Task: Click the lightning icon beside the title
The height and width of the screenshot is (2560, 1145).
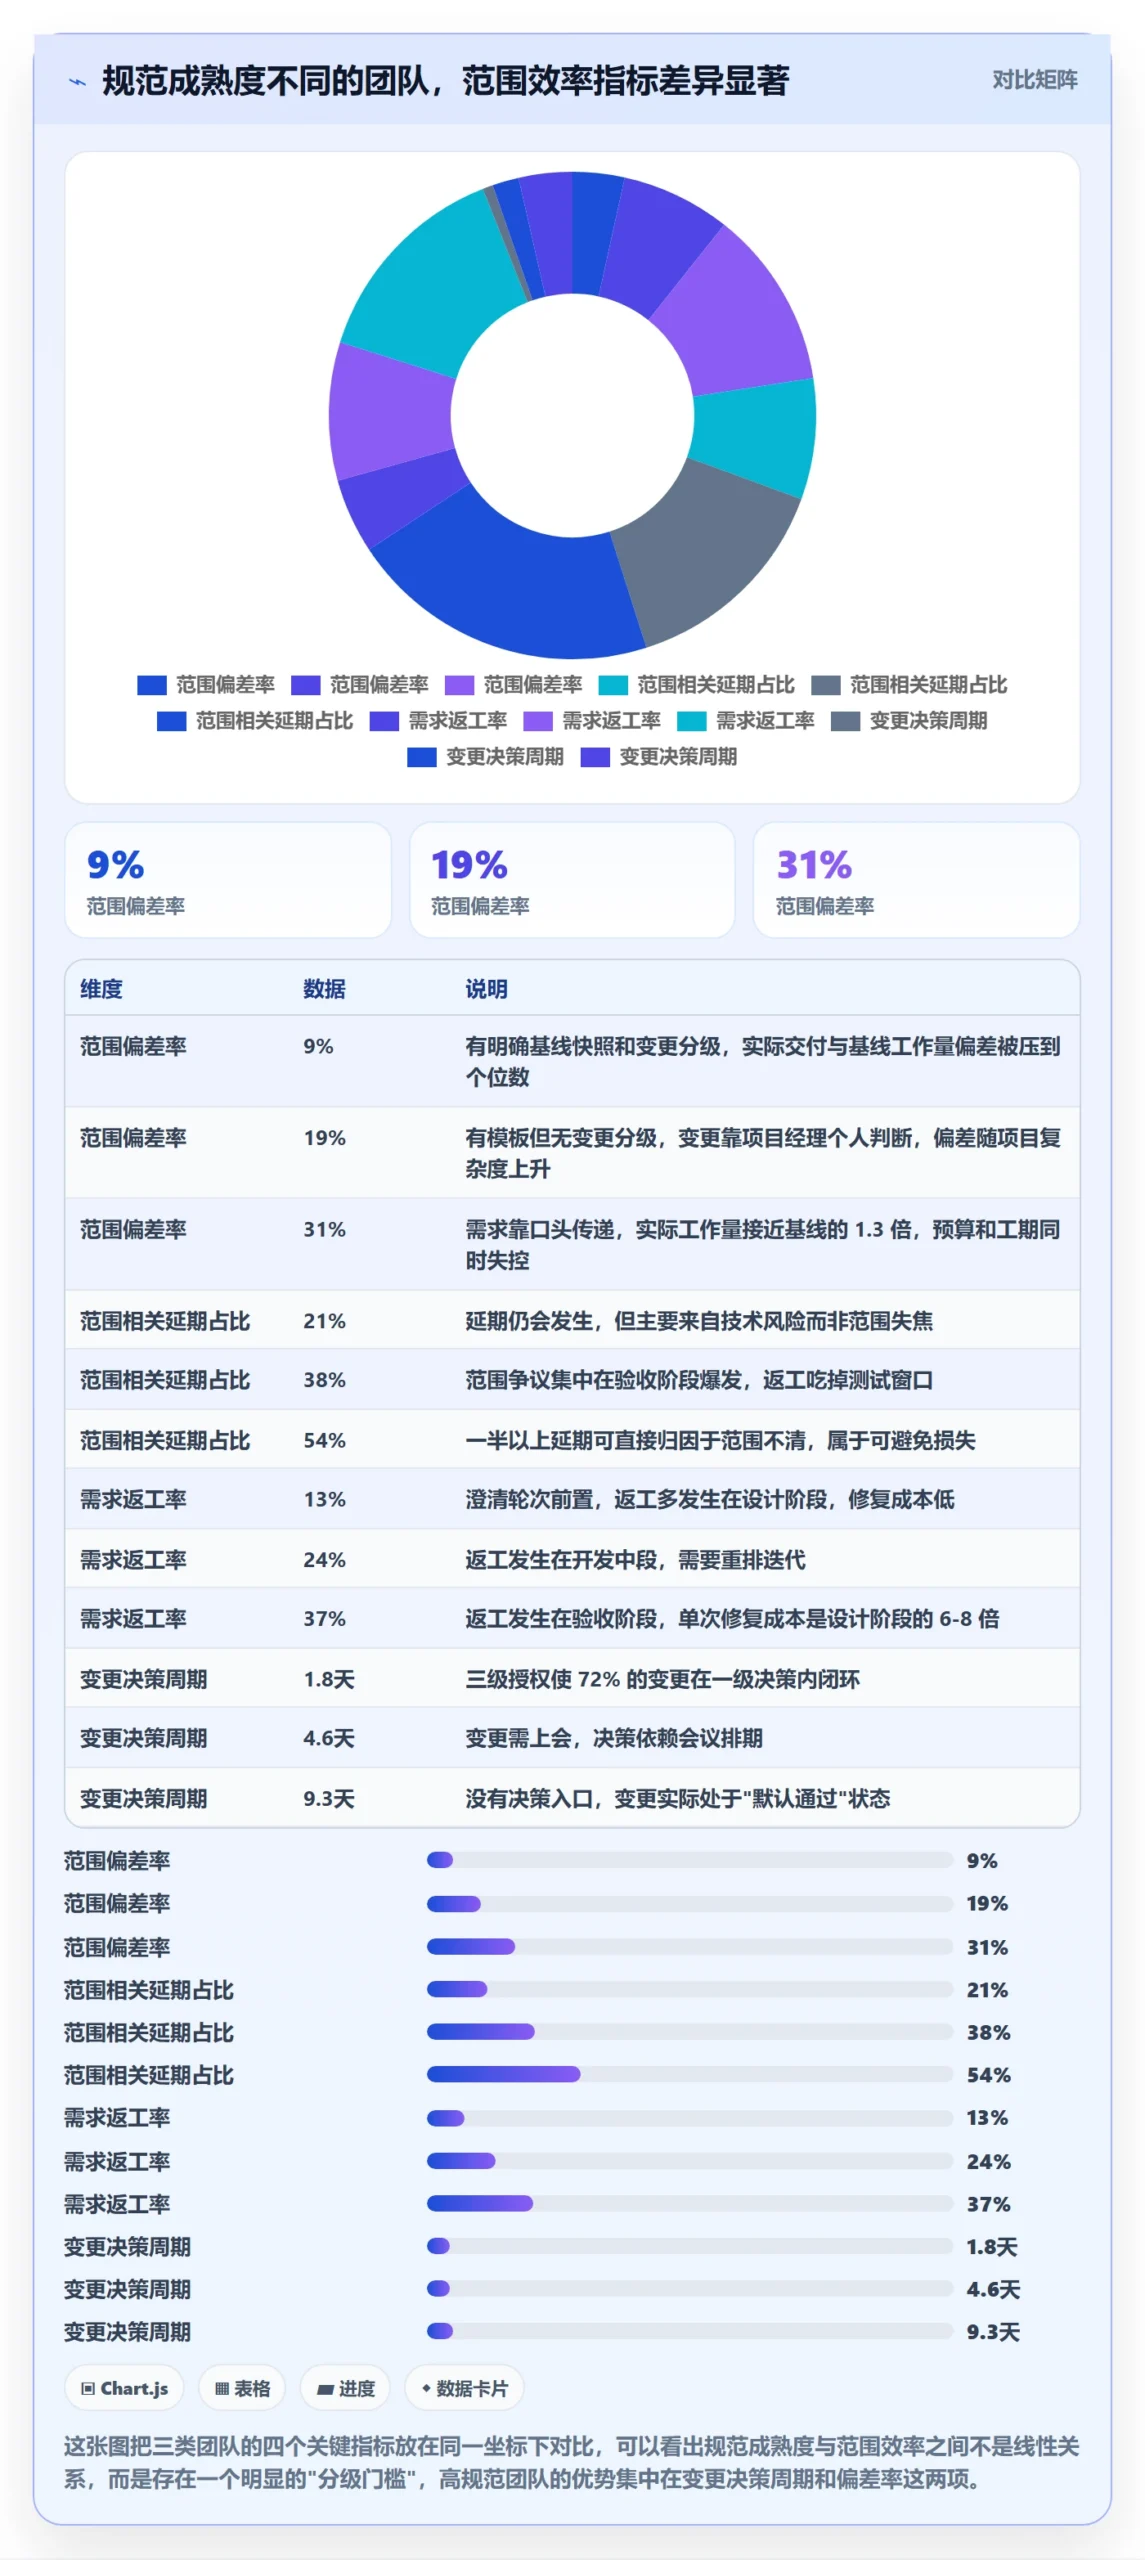Action: [77, 82]
